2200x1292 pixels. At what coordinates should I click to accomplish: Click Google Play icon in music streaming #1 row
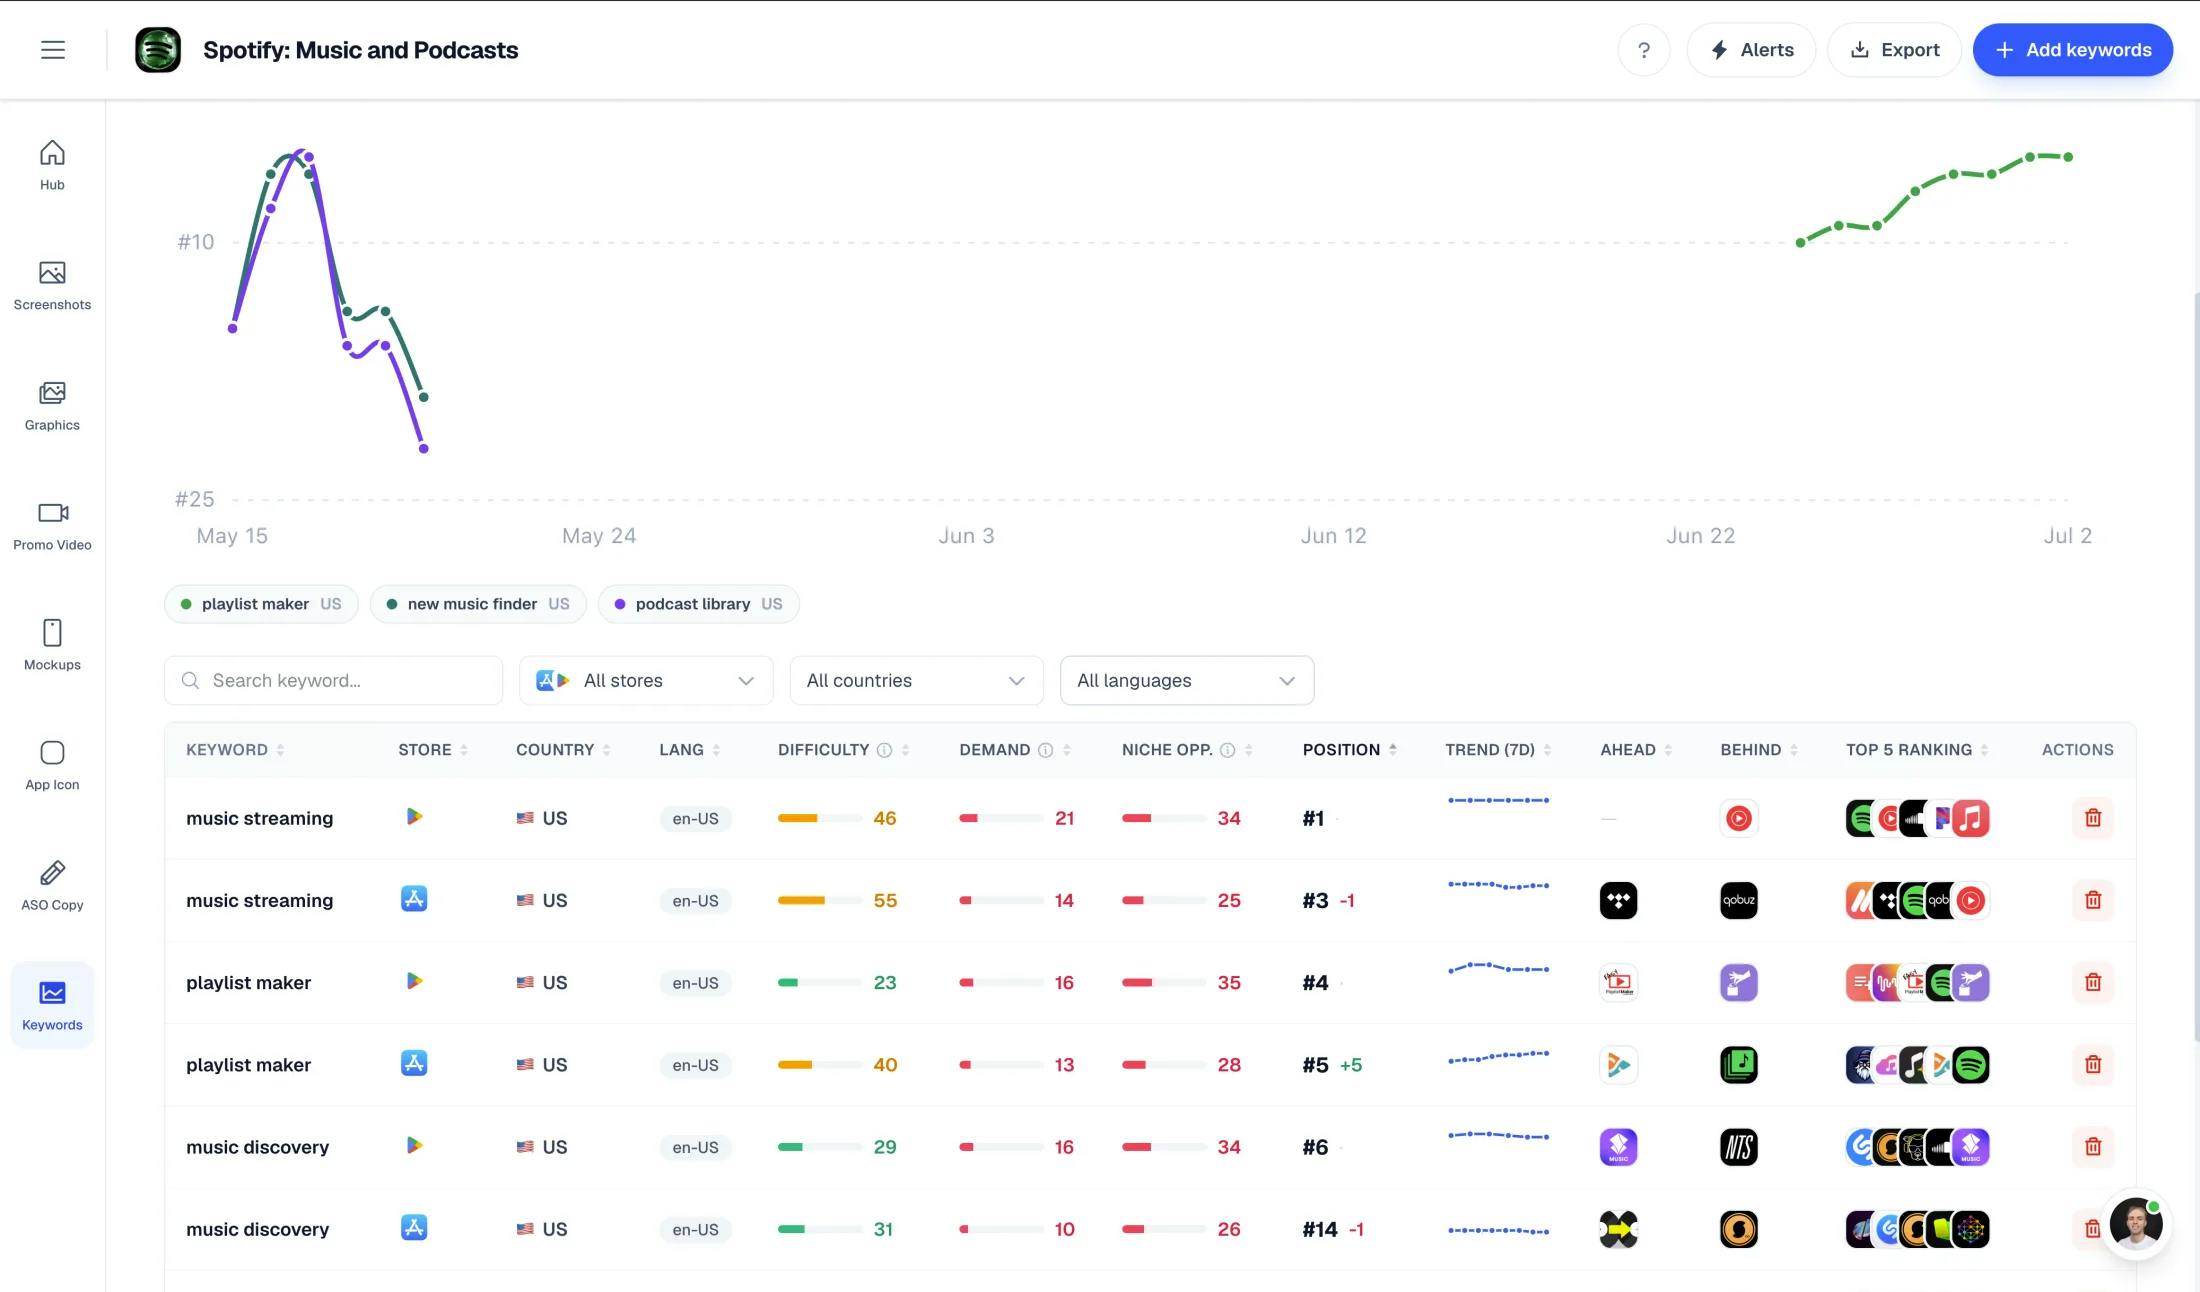click(414, 817)
